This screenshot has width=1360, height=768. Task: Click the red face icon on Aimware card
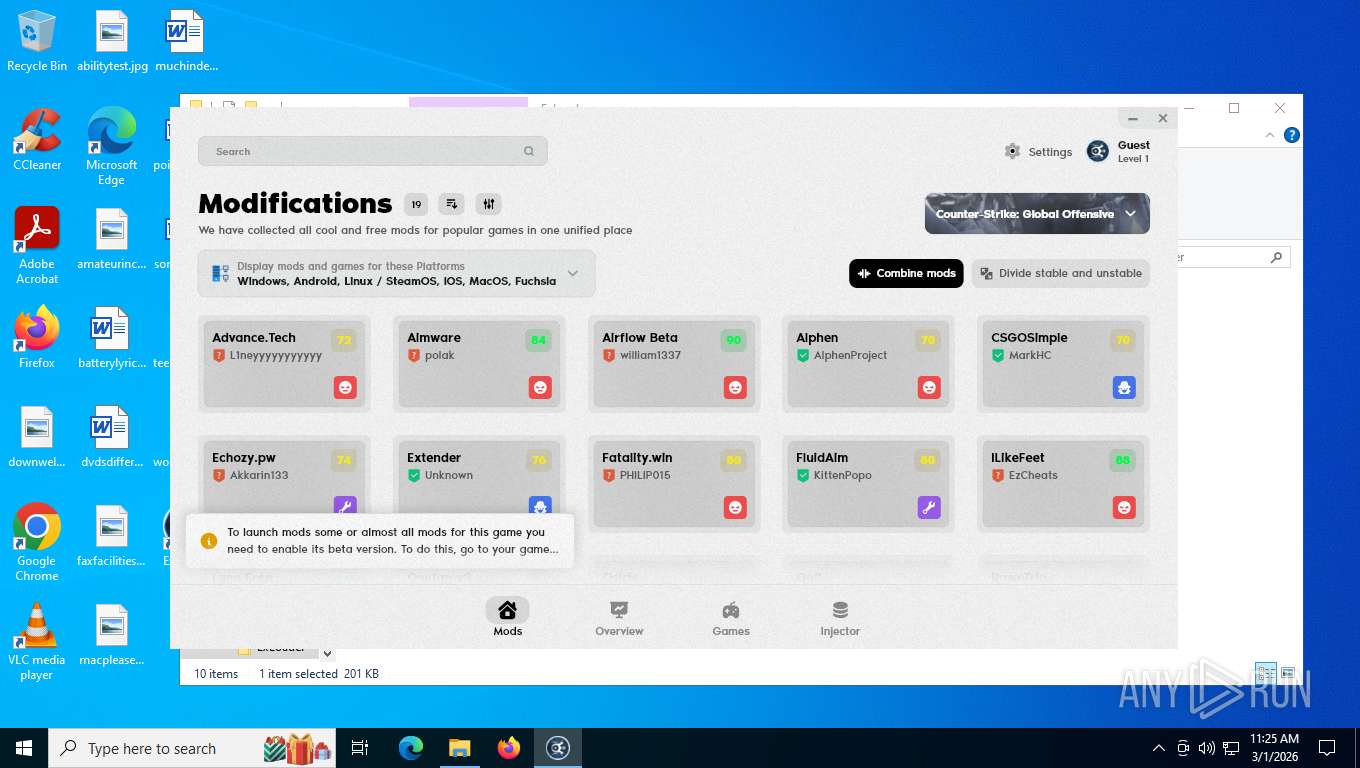[x=540, y=387]
